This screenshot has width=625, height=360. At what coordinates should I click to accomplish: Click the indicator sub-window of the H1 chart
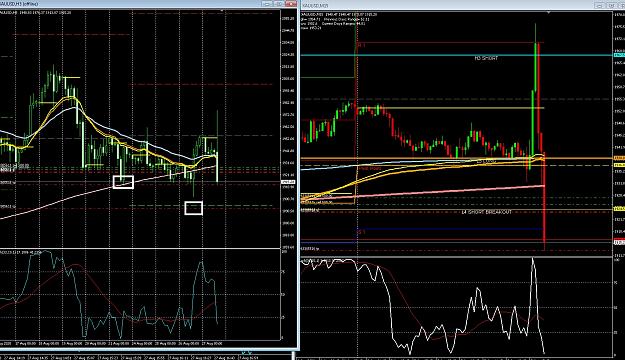pos(140,295)
